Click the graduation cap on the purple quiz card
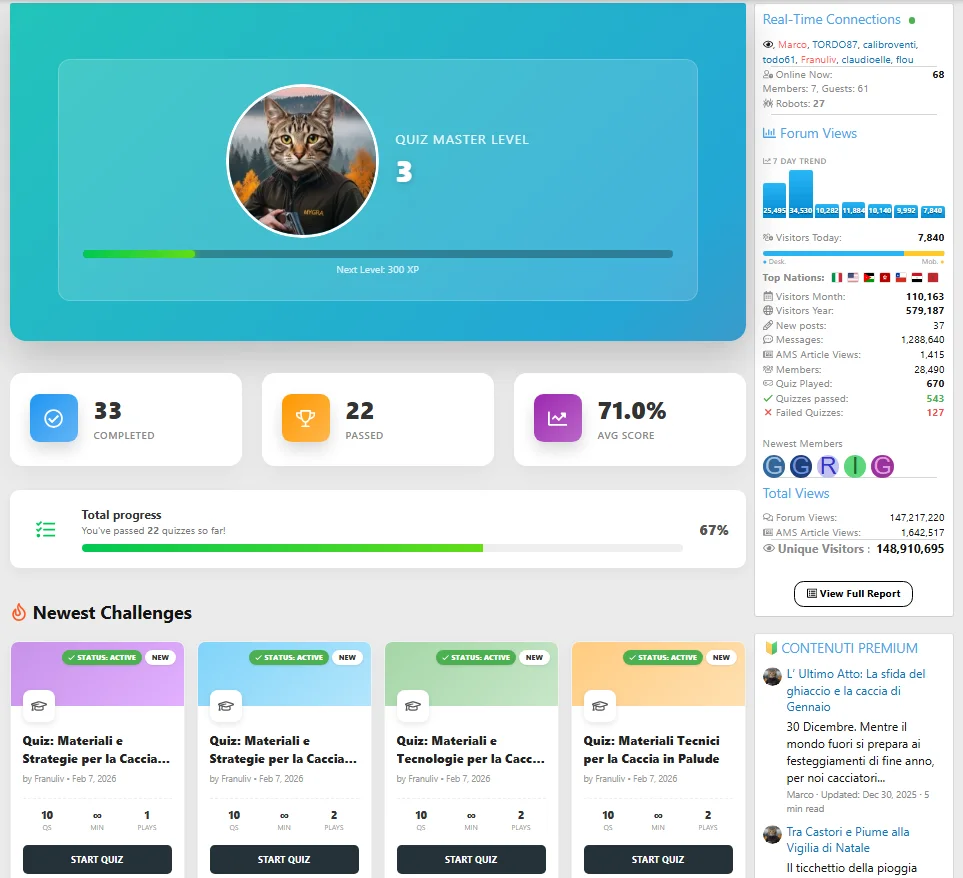Viewport: 963px width, 878px height. [x=39, y=706]
